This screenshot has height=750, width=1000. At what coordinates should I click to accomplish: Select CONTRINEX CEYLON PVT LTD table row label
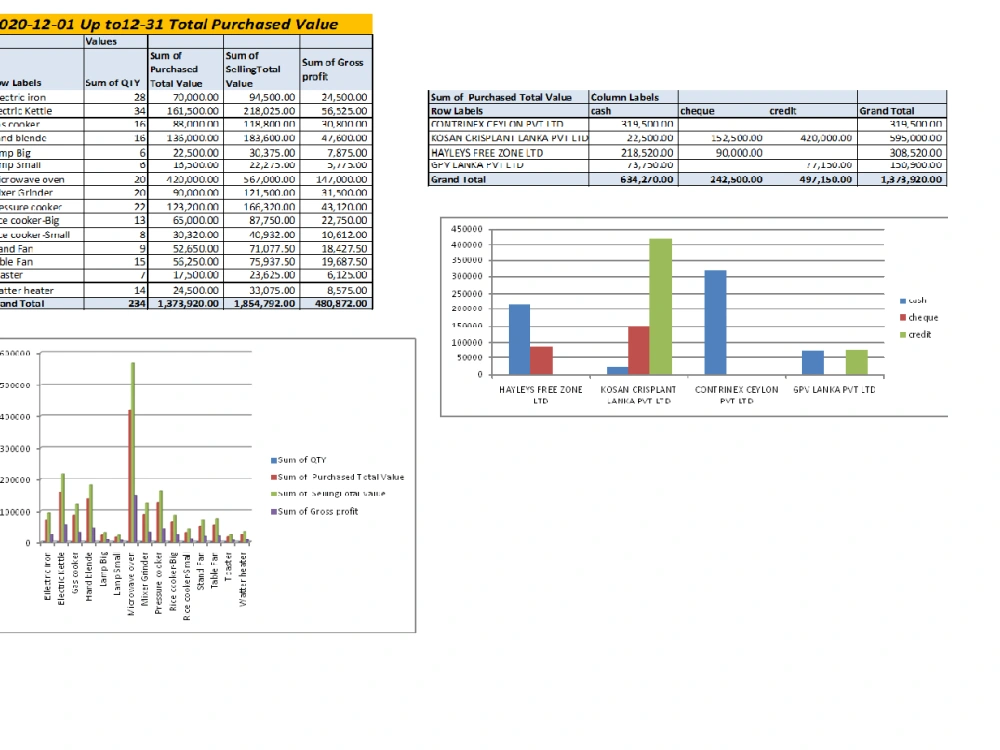(508, 124)
